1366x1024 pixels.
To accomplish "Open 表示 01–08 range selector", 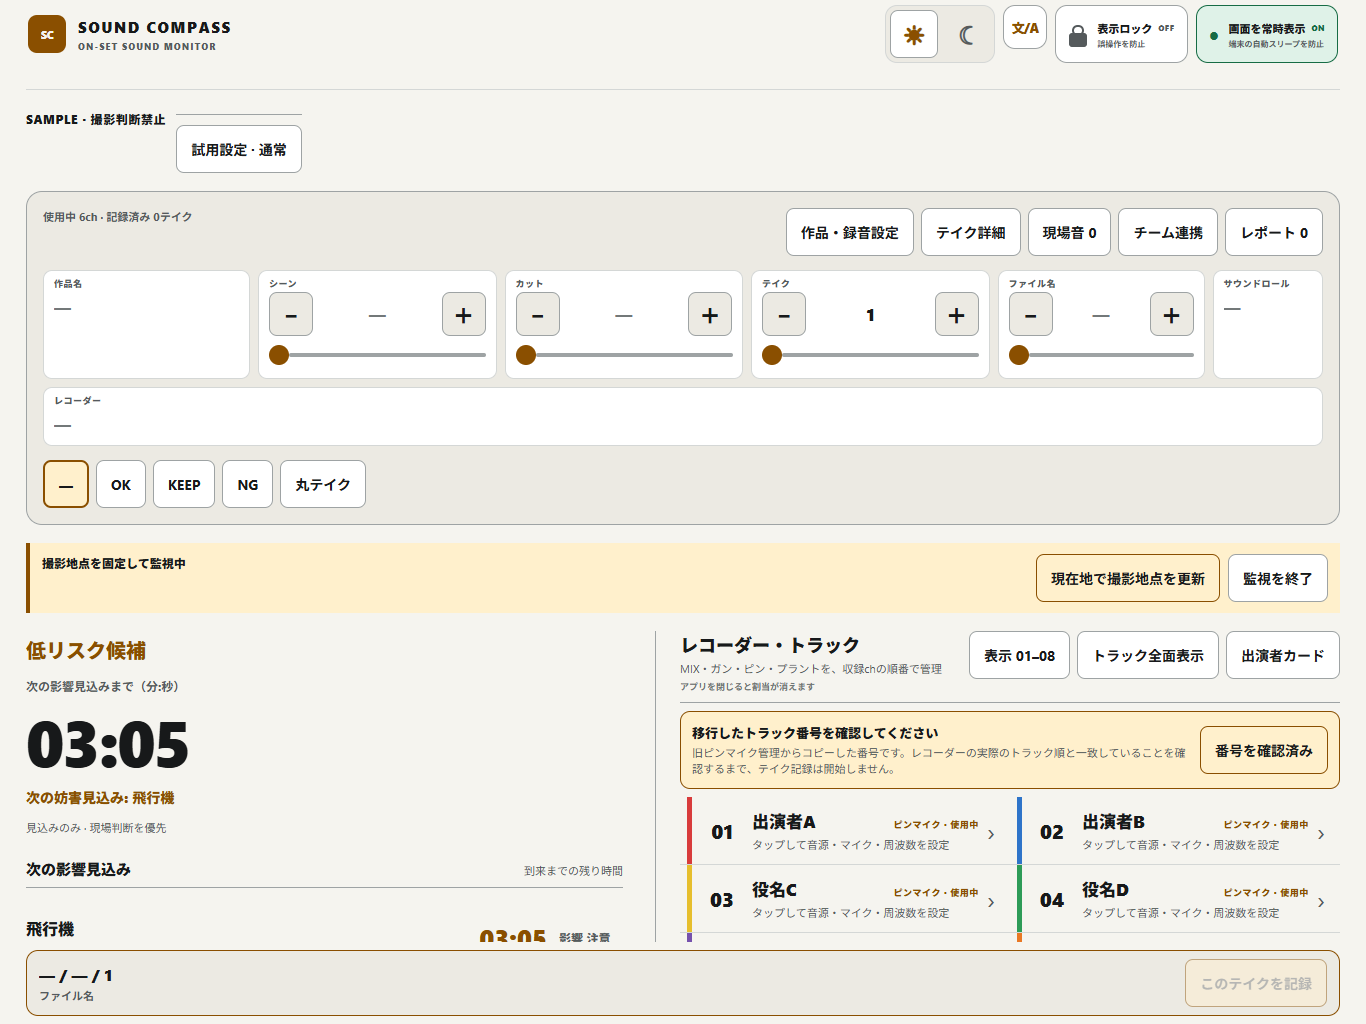I will (1020, 655).
